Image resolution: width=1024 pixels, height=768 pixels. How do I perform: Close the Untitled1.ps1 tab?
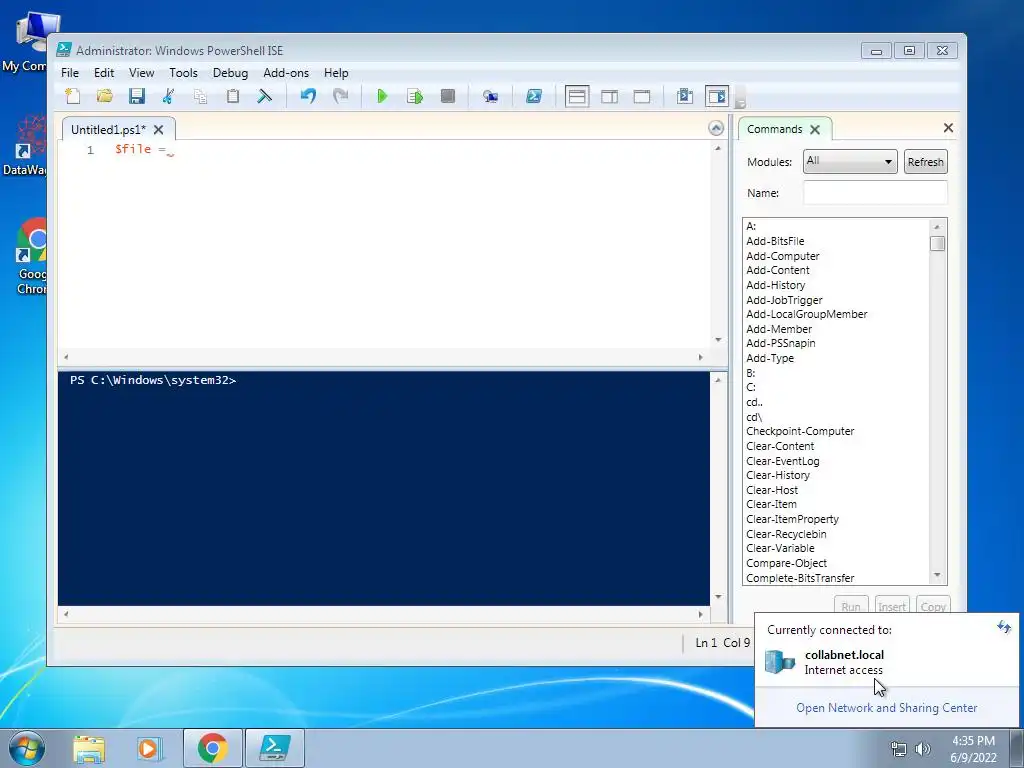coord(158,129)
